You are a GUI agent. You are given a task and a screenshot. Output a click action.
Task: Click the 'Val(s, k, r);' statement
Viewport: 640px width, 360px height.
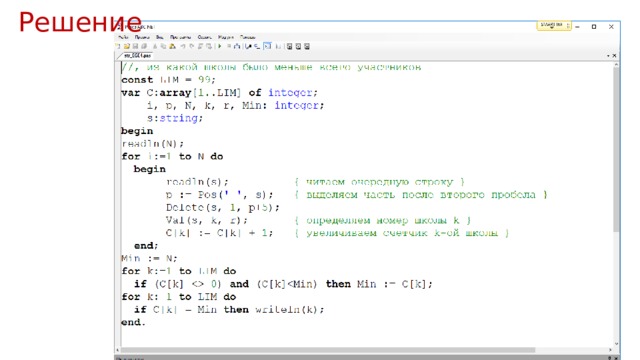click(x=207, y=220)
